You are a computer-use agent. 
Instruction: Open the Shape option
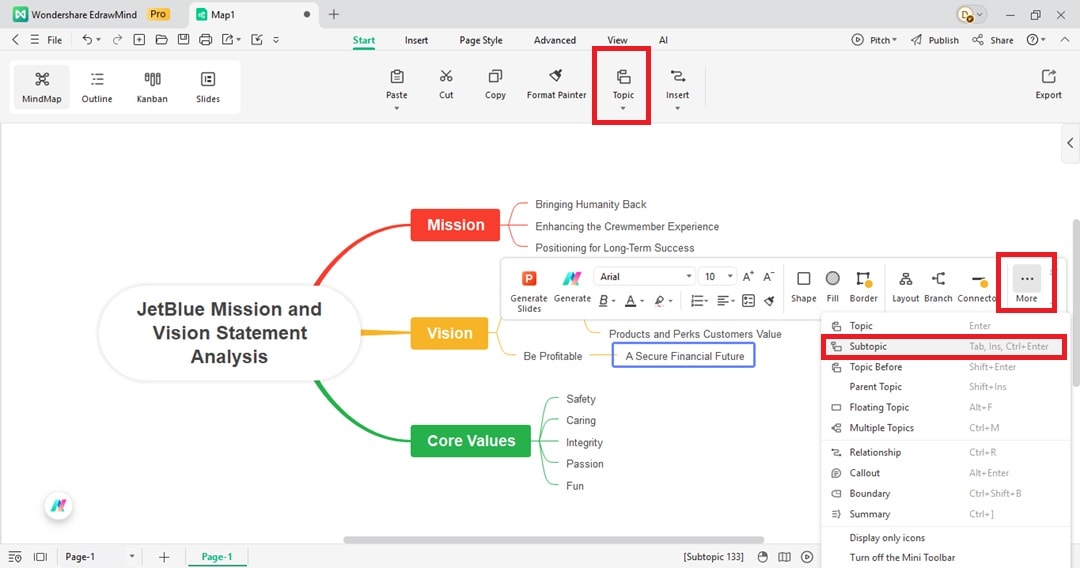click(803, 286)
